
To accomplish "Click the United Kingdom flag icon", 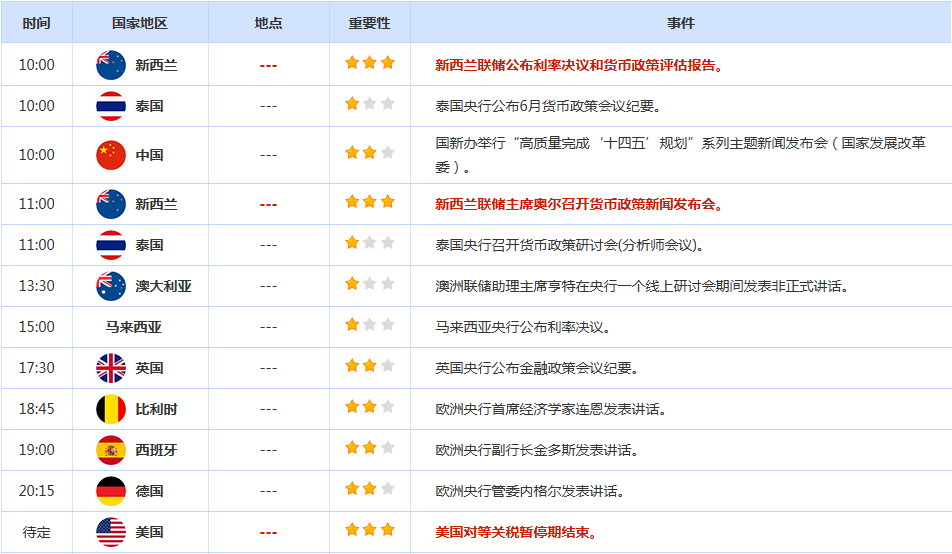I will point(111,368).
